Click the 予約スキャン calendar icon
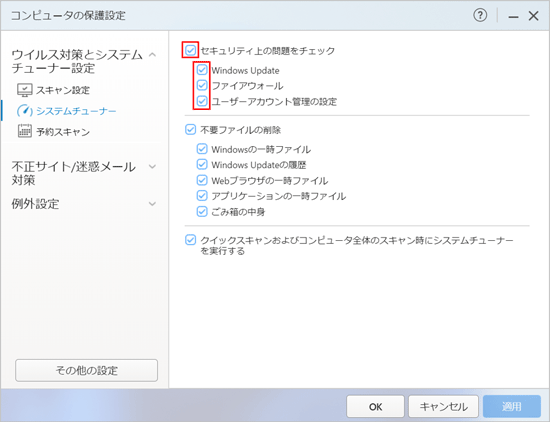The height and width of the screenshot is (422, 550). 25,131
